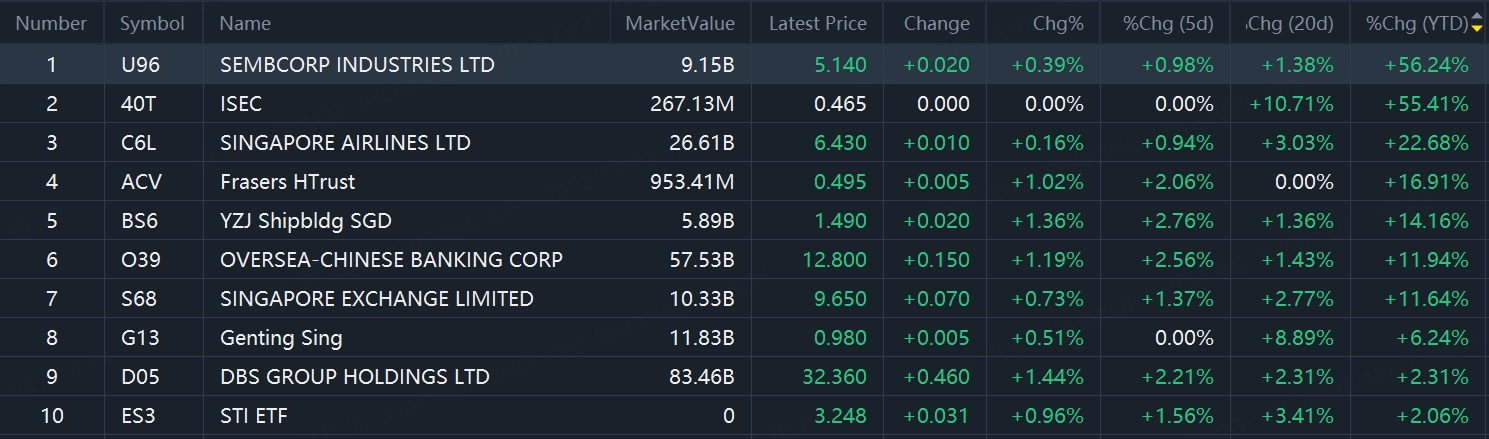Click latest price 0.495
Viewport: 1489px width, 439px height.
(841, 182)
